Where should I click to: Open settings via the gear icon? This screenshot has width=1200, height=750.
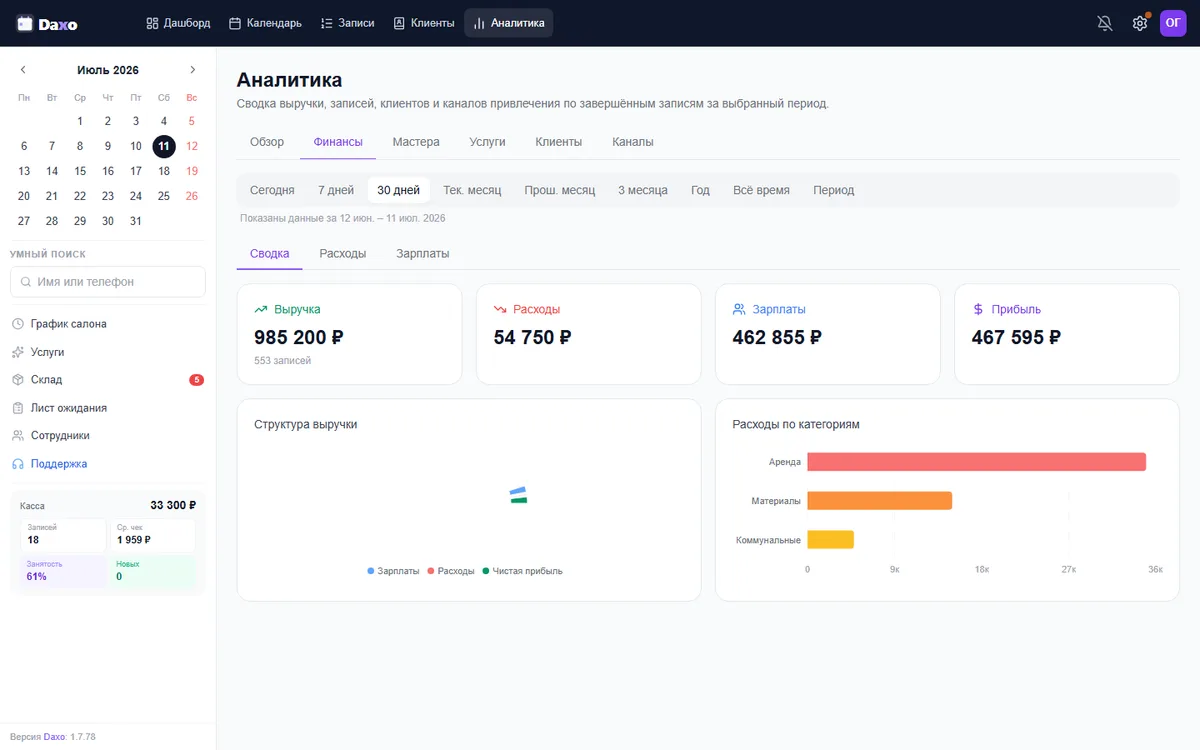[1140, 23]
